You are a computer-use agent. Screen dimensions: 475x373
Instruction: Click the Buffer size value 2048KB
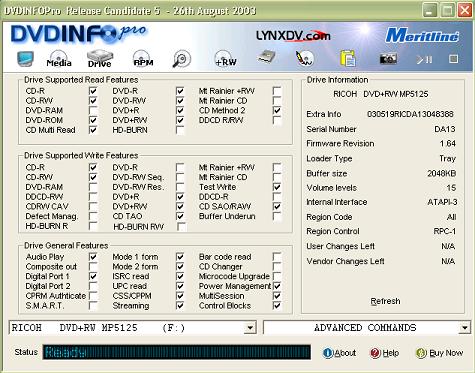click(442, 173)
